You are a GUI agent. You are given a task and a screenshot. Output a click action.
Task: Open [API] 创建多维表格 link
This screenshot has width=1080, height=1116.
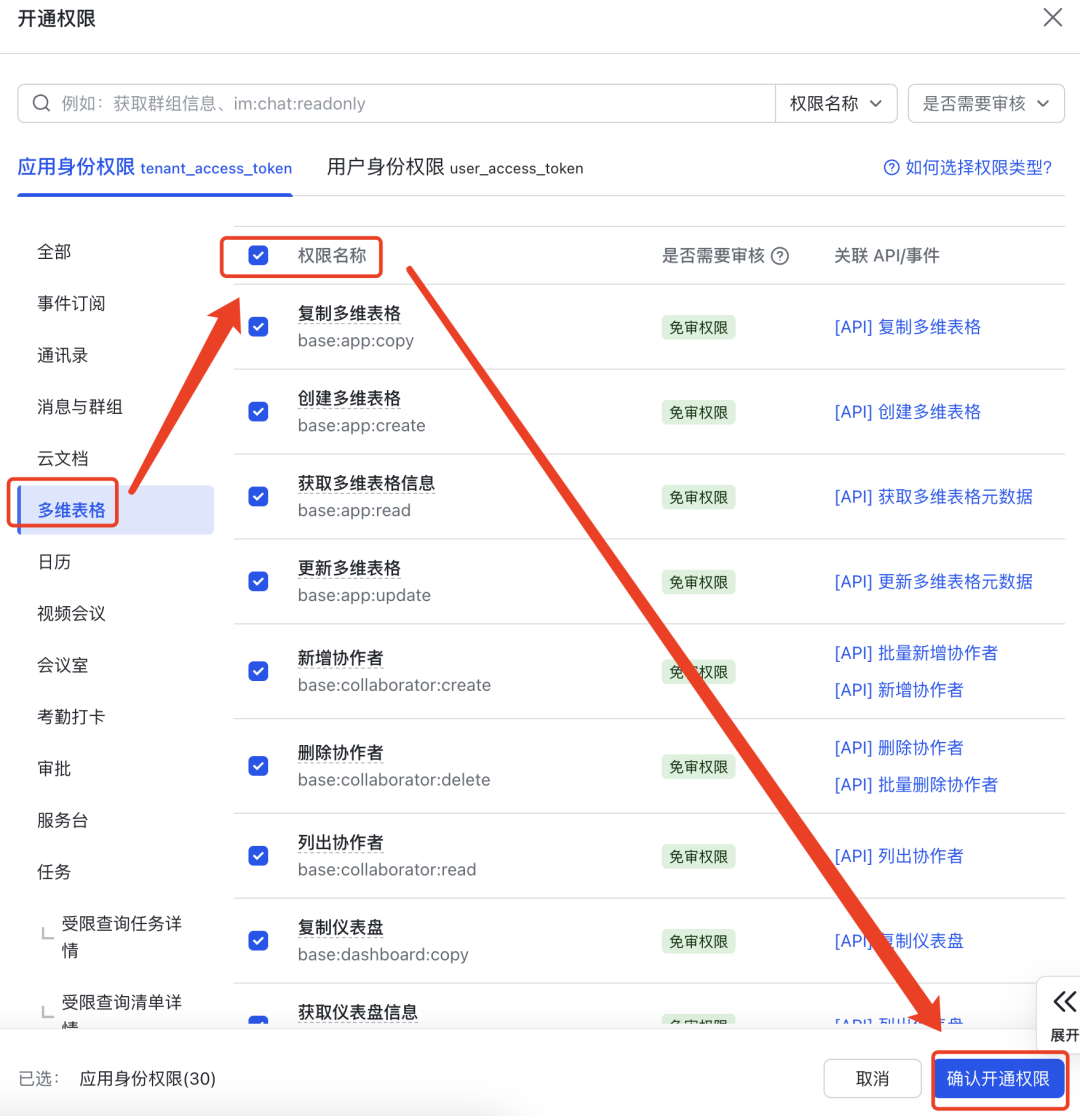[x=908, y=411]
